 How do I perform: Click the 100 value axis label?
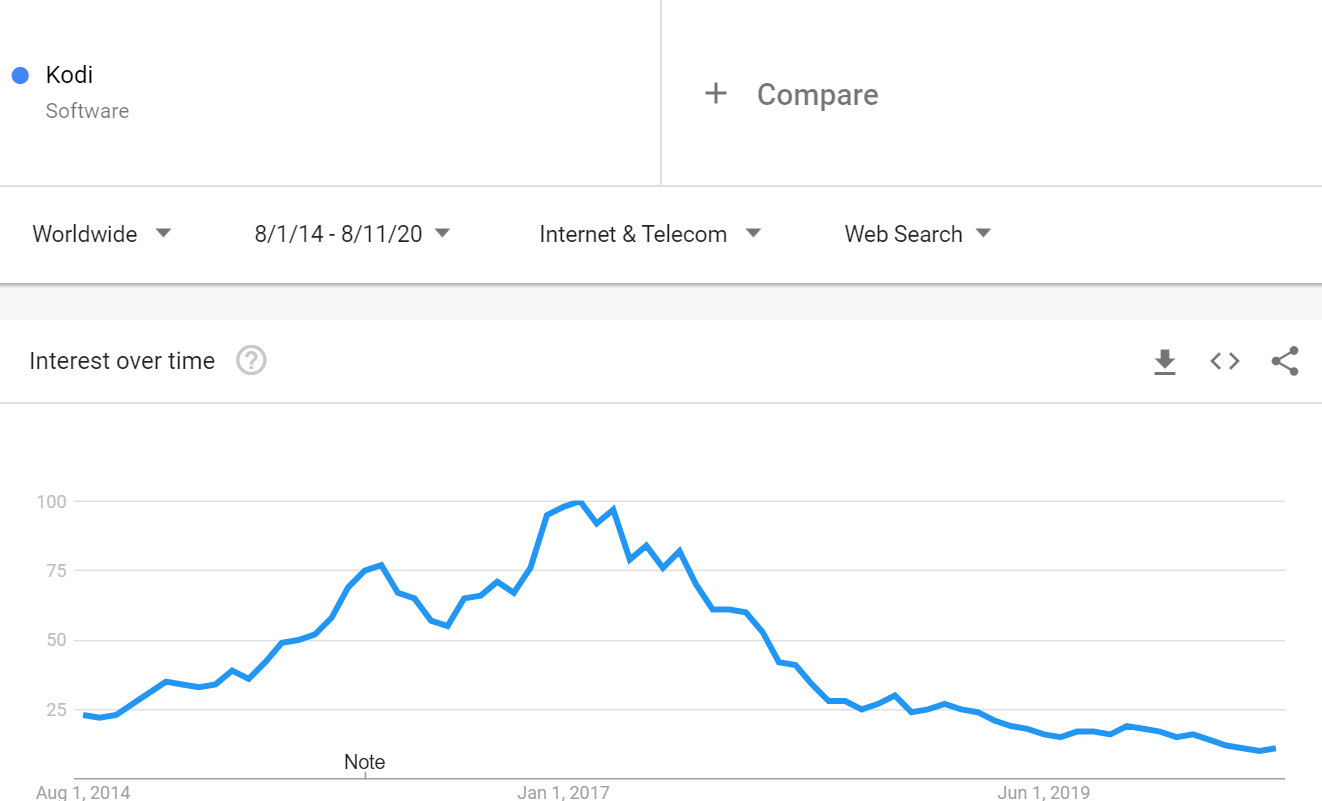pyautogui.click(x=50, y=501)
